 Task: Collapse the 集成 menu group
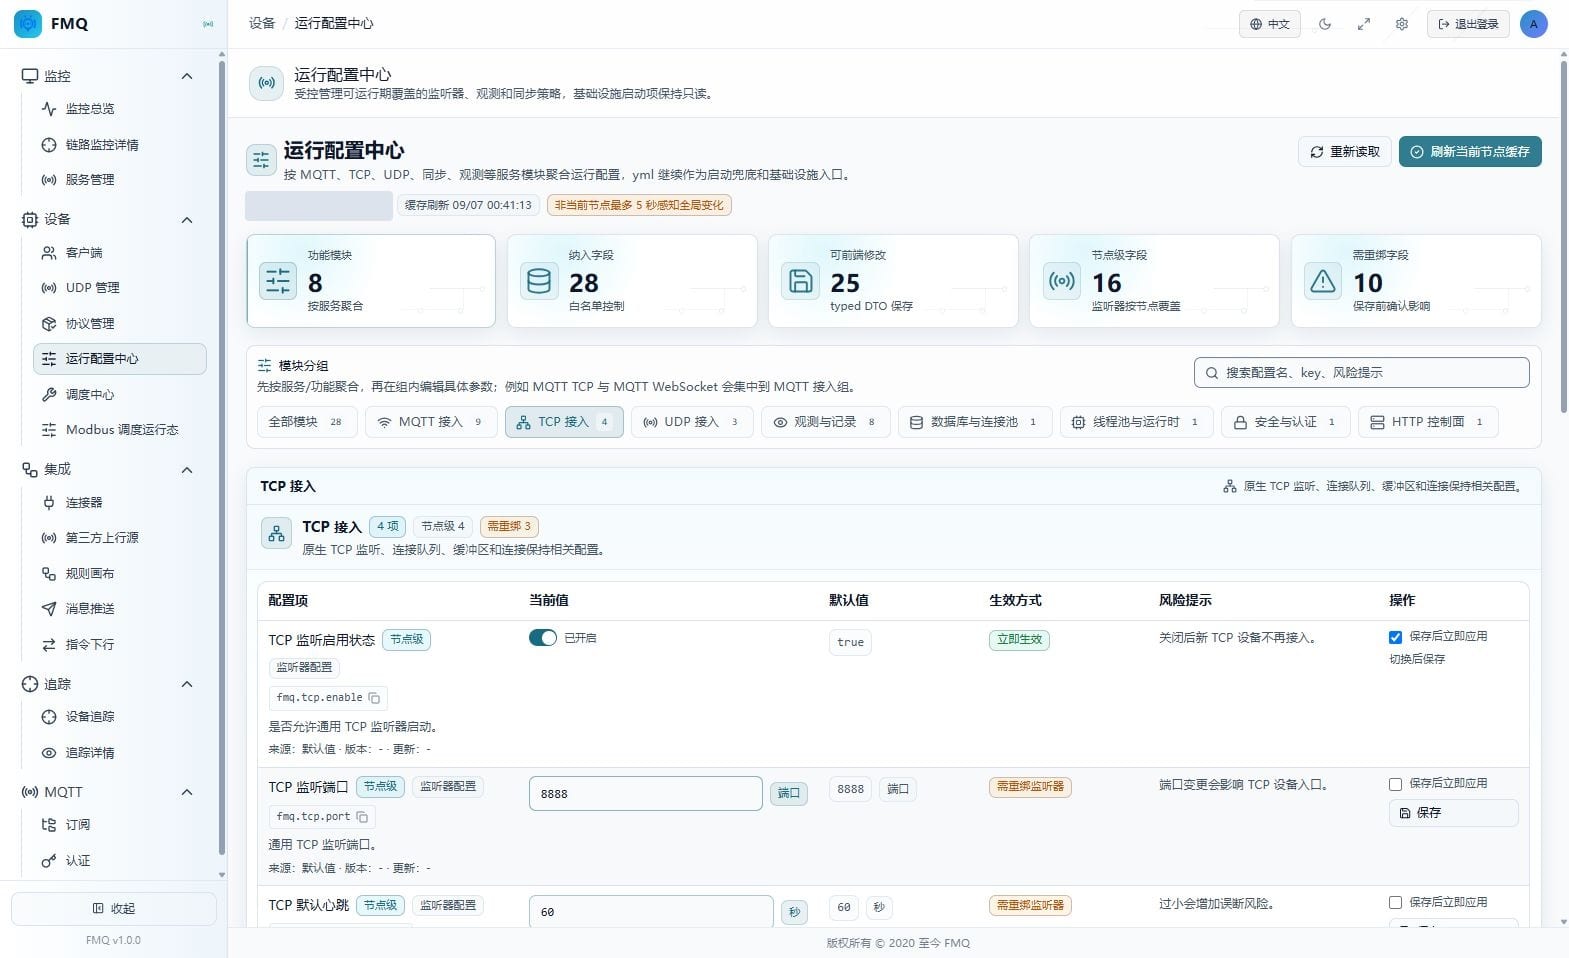pyautogui.click(x=187, y=470)
